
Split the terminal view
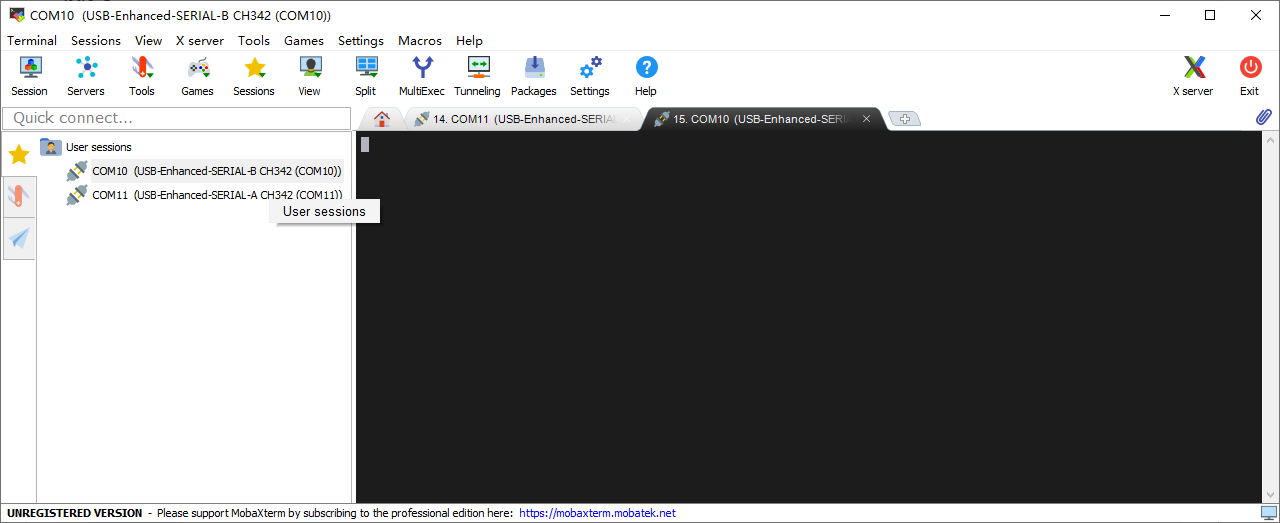(366, 76)
